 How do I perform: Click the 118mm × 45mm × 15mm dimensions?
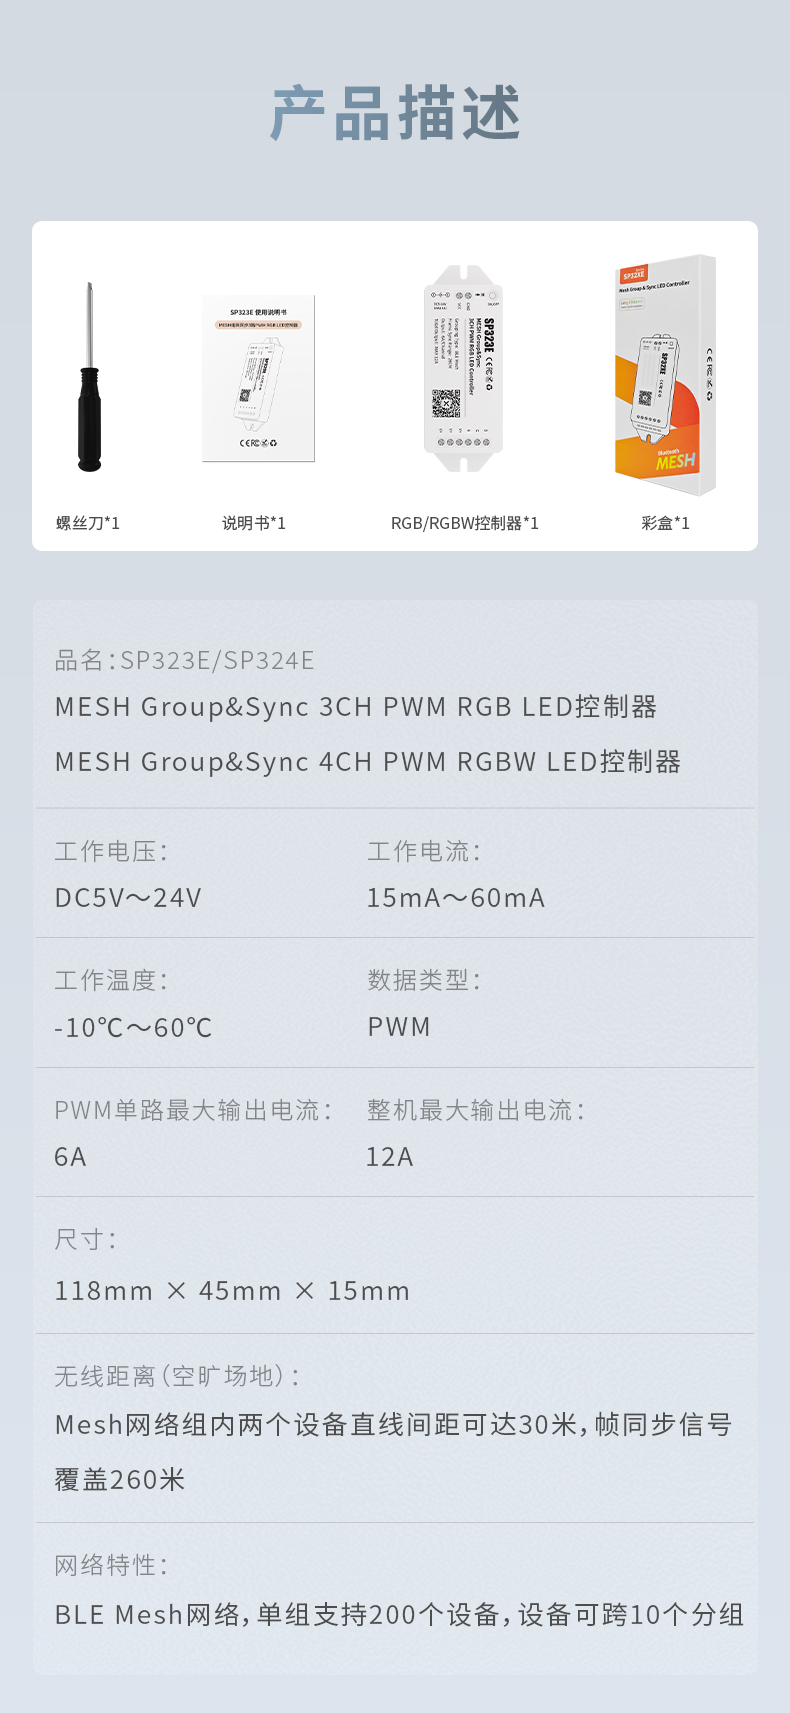232,1291
